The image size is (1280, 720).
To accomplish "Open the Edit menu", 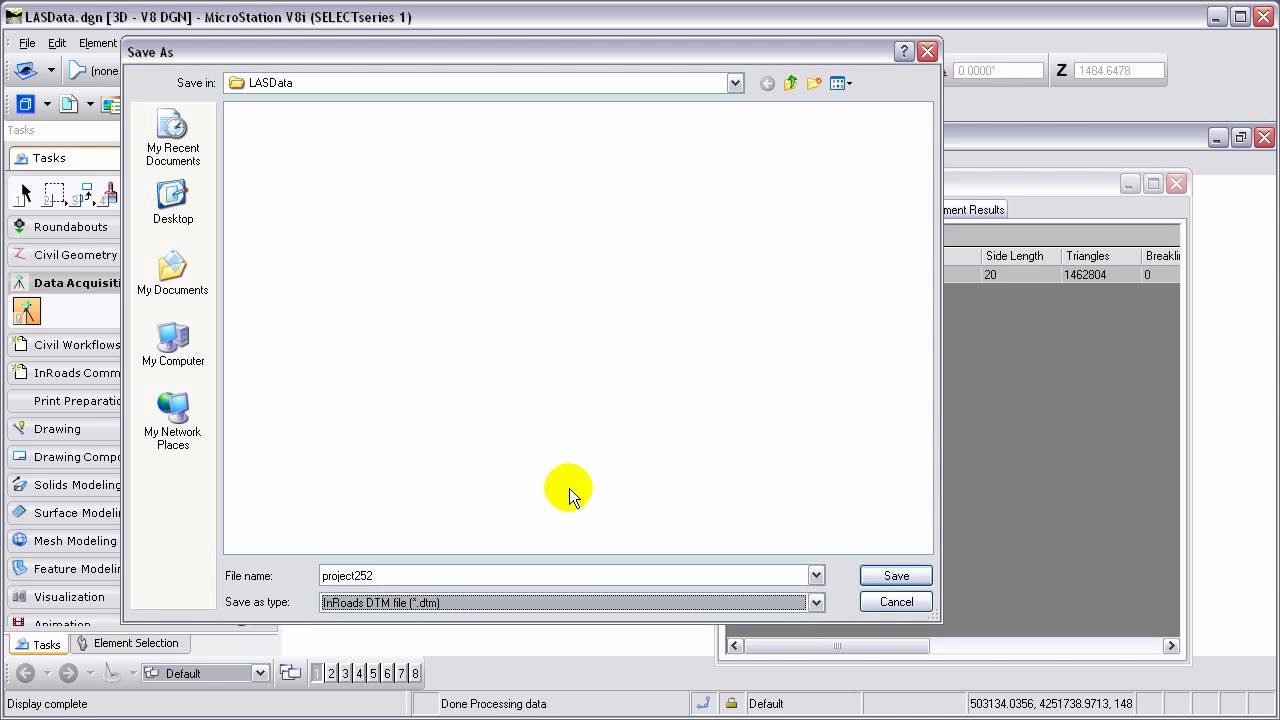I will pyautogui.click(x=57, y=43).
